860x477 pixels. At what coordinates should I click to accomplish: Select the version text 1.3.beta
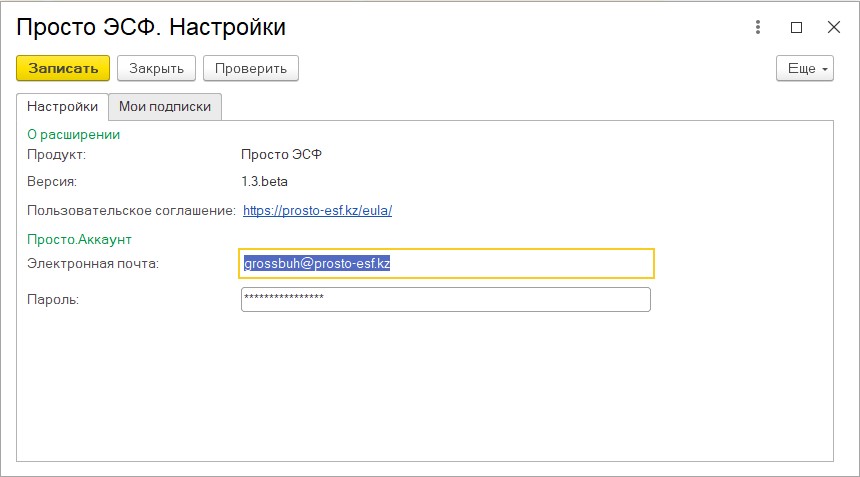click(264, 181)
